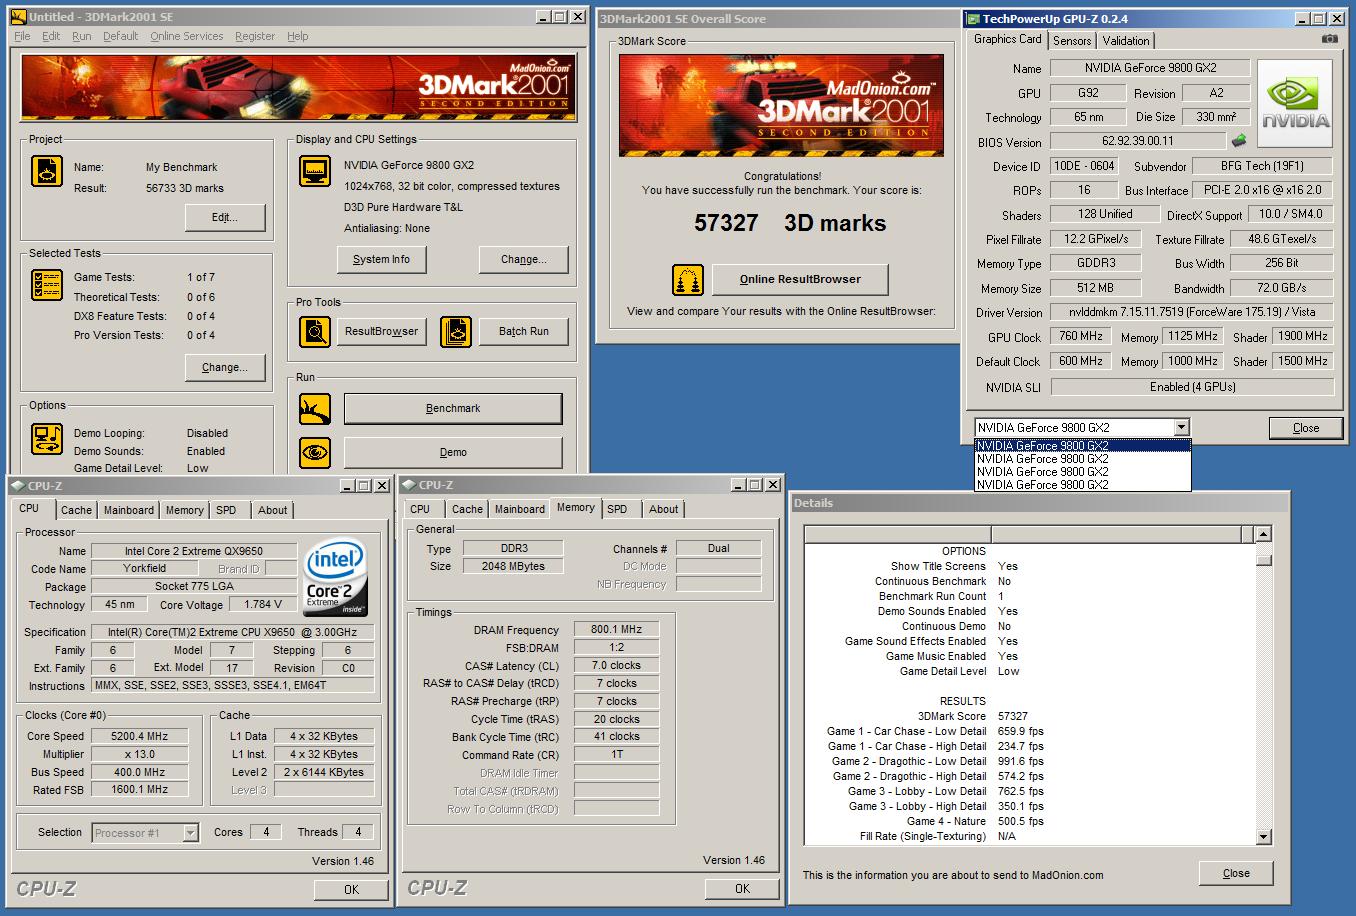Click the Batch Run button
Image resolution: width=1356 pixels, height=916 pixels.
524,331
